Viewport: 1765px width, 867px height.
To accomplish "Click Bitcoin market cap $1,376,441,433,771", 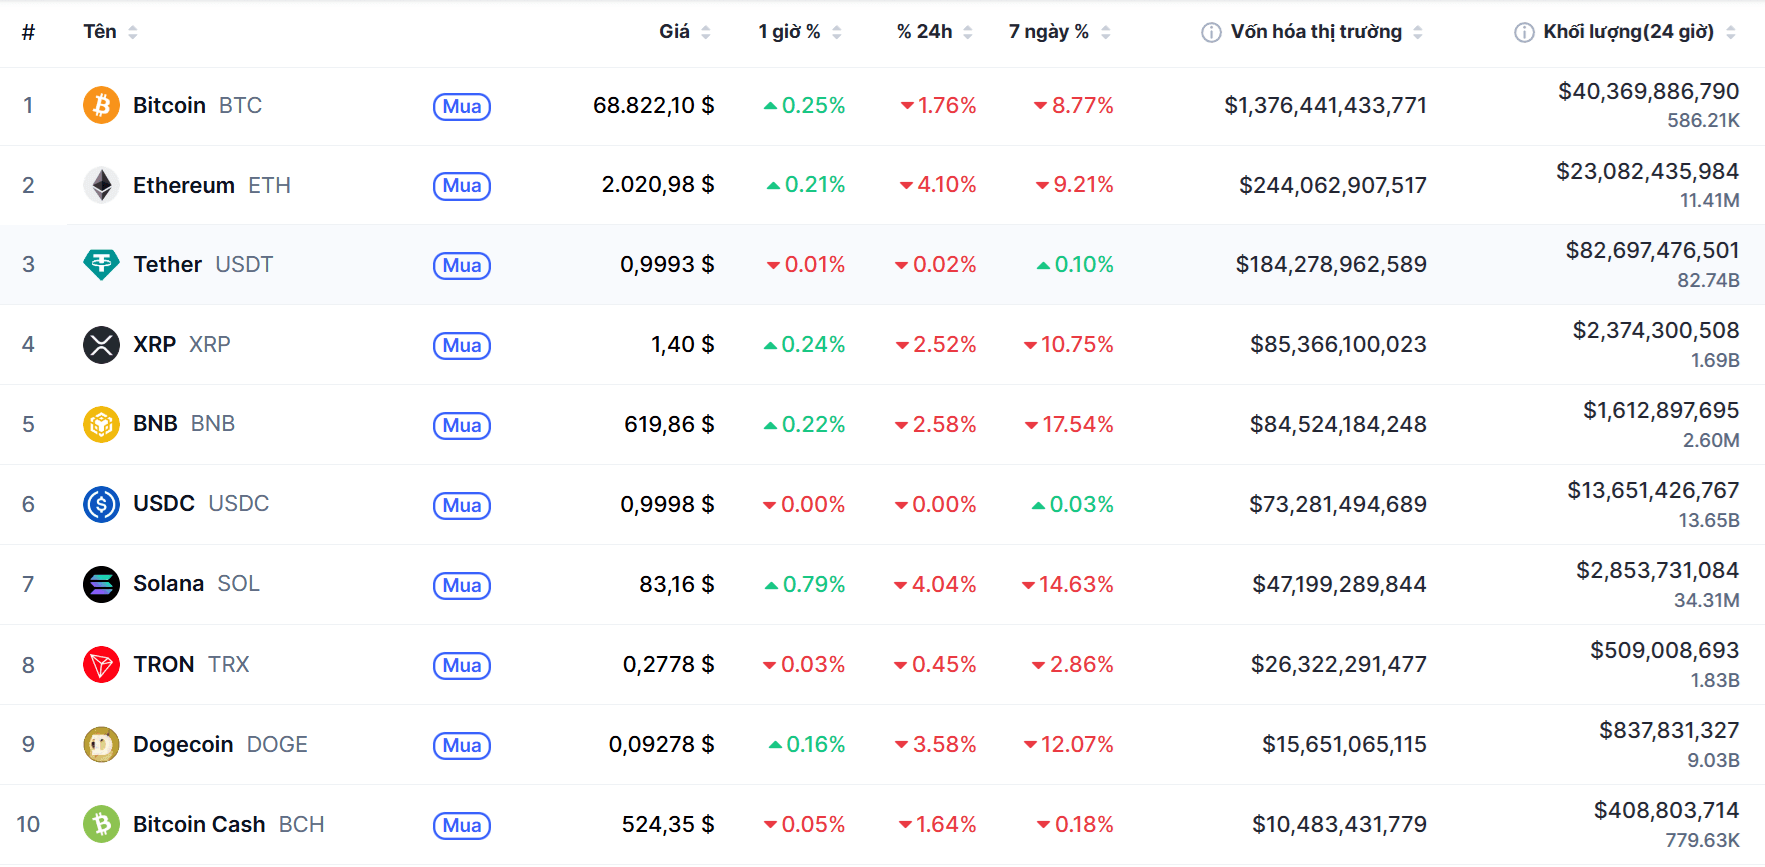I will point(1325,105).
